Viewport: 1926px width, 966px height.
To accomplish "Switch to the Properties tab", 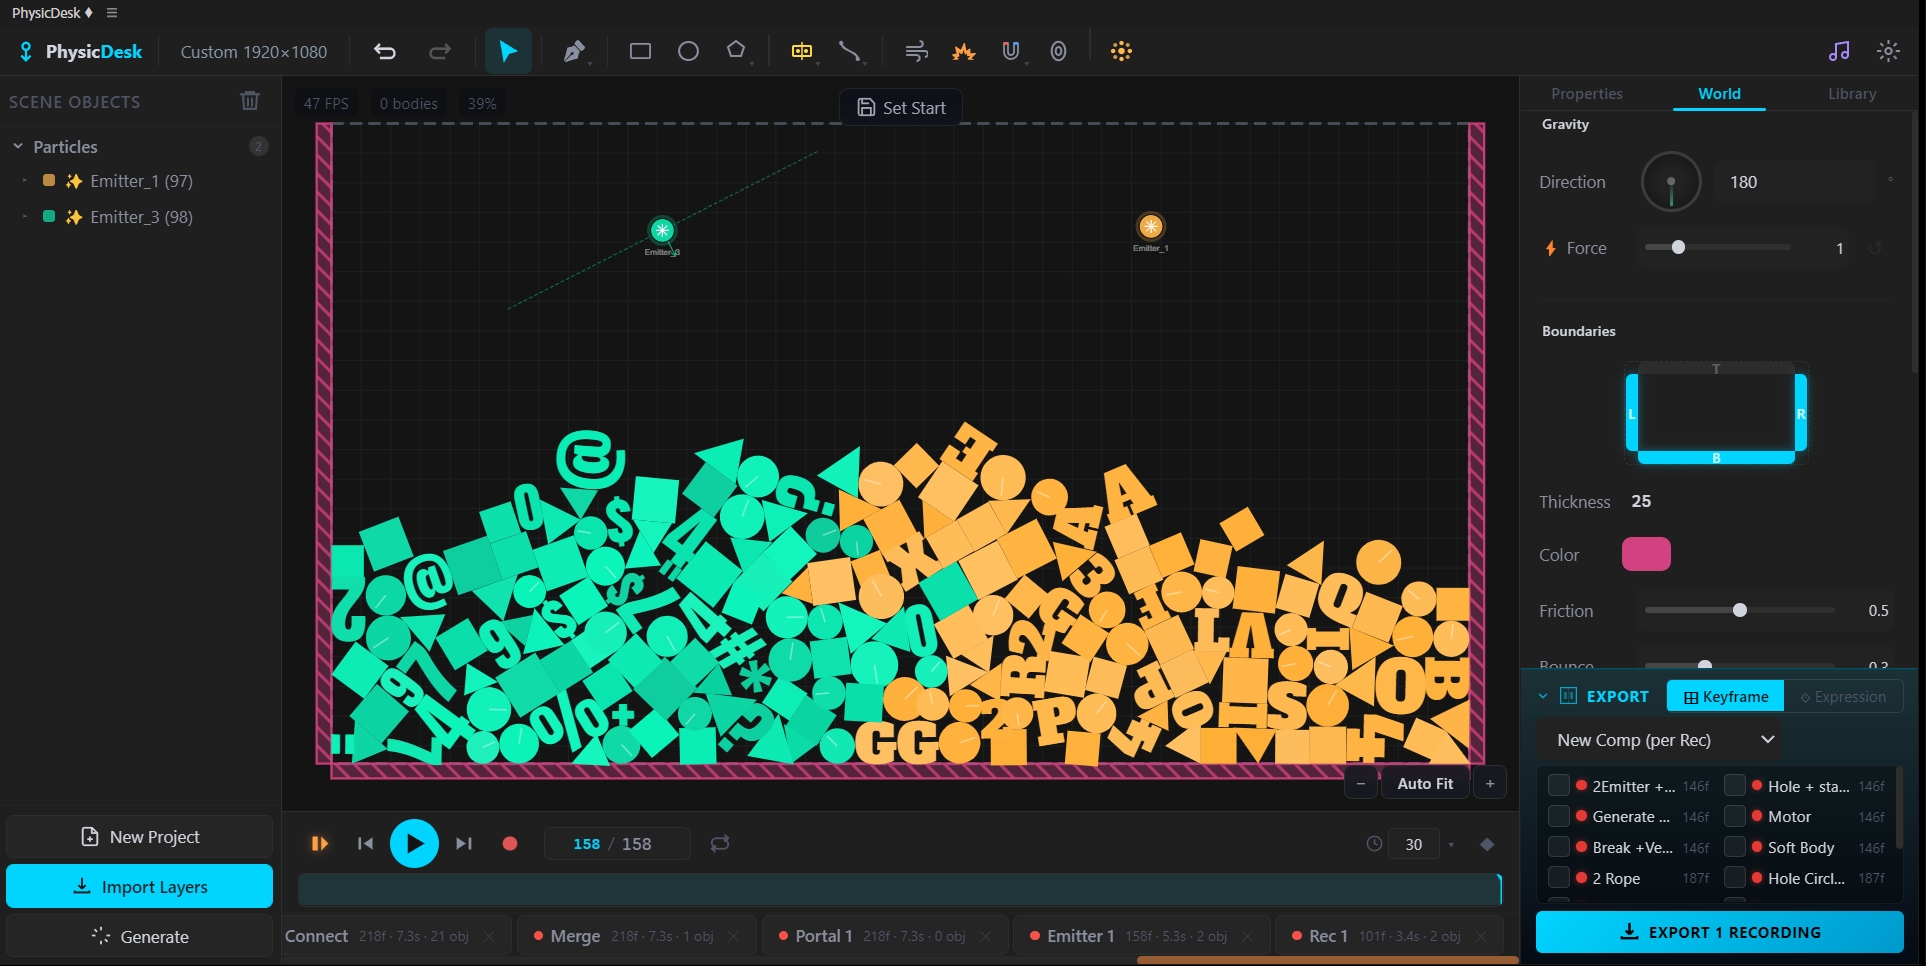I will pyautogui.click(x=1586, y=93).
